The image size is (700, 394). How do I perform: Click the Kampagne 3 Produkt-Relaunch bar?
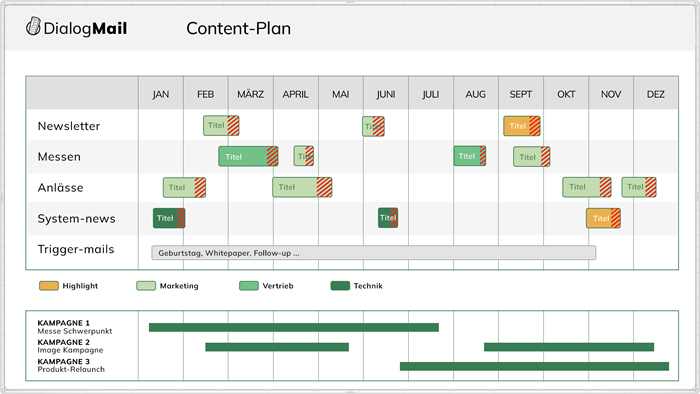534,366
